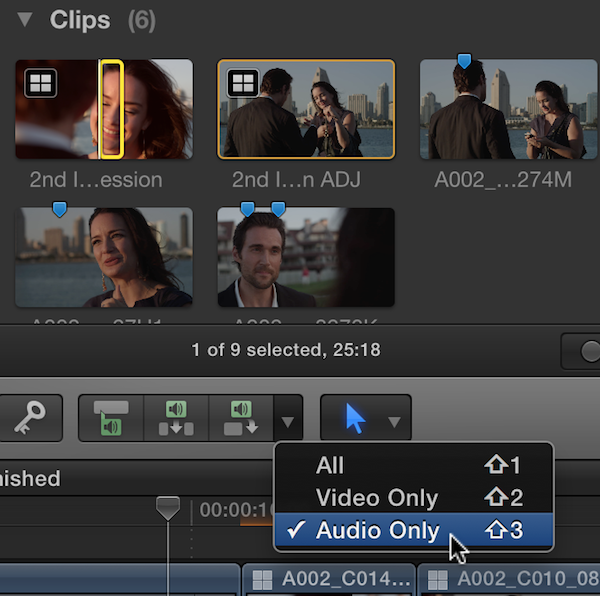This screenshot has width=600, height=596.
Task: Click the blue marker on A002_…274M clip
Action: coord(464,61)
